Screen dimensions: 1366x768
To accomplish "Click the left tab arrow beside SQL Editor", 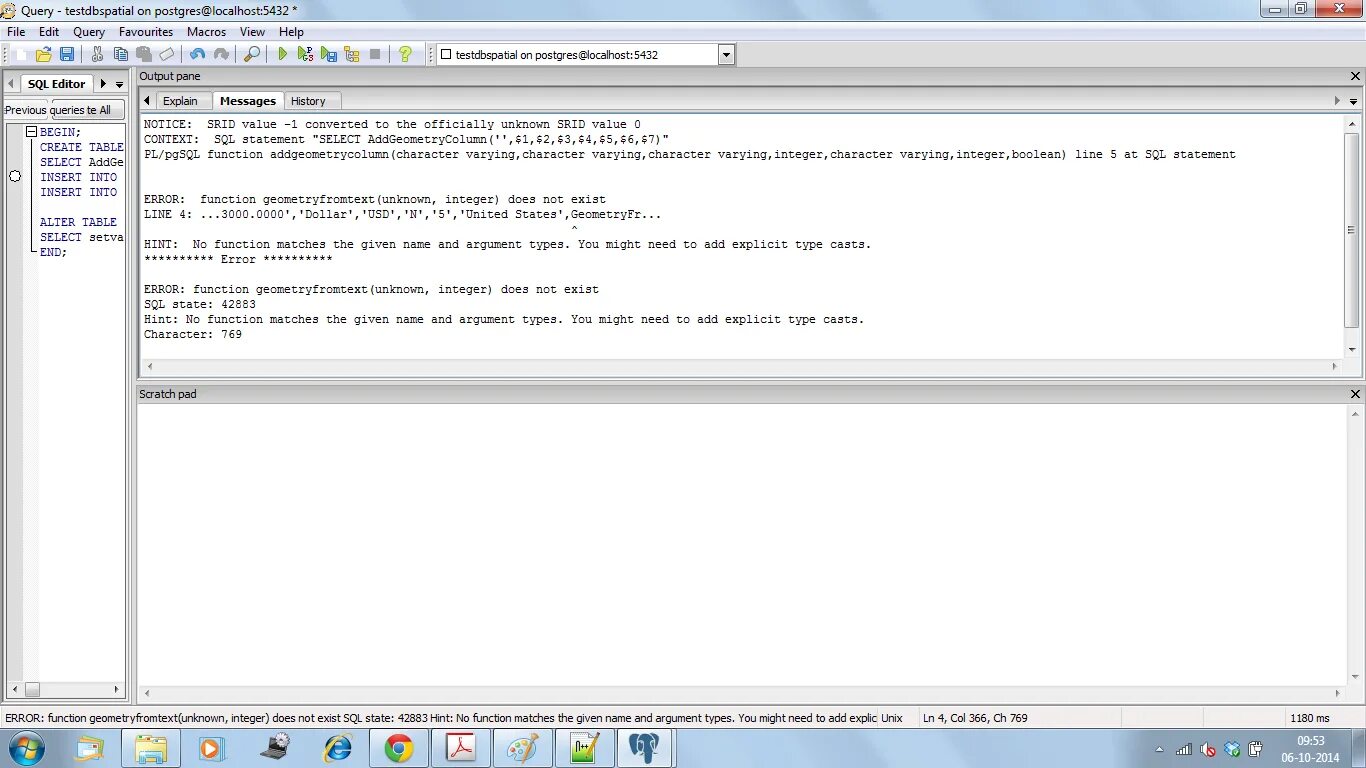I will click(x=11, y=84).
